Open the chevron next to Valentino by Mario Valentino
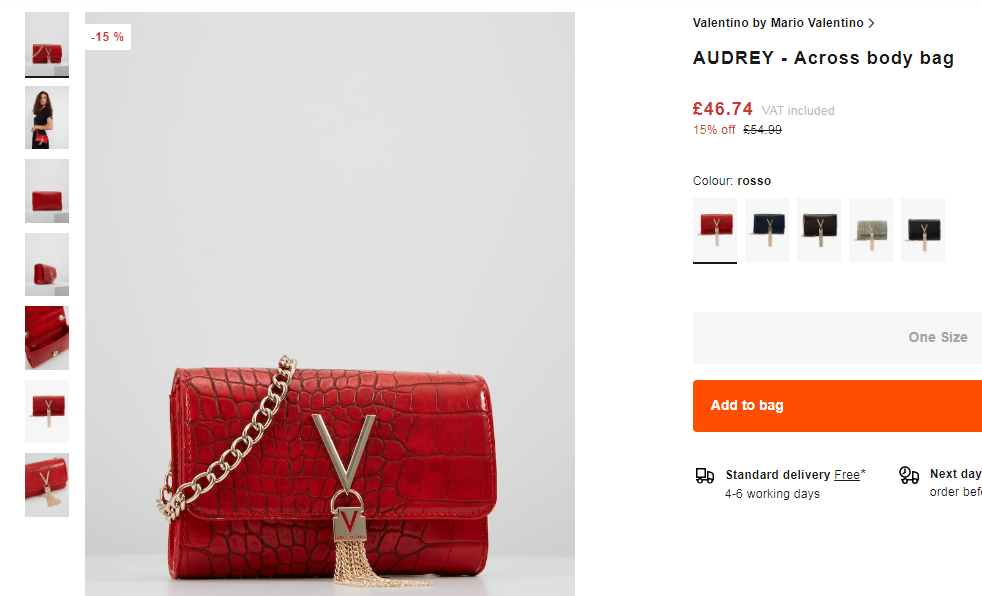This screenshot has width=982, height=596. (871, 23)
